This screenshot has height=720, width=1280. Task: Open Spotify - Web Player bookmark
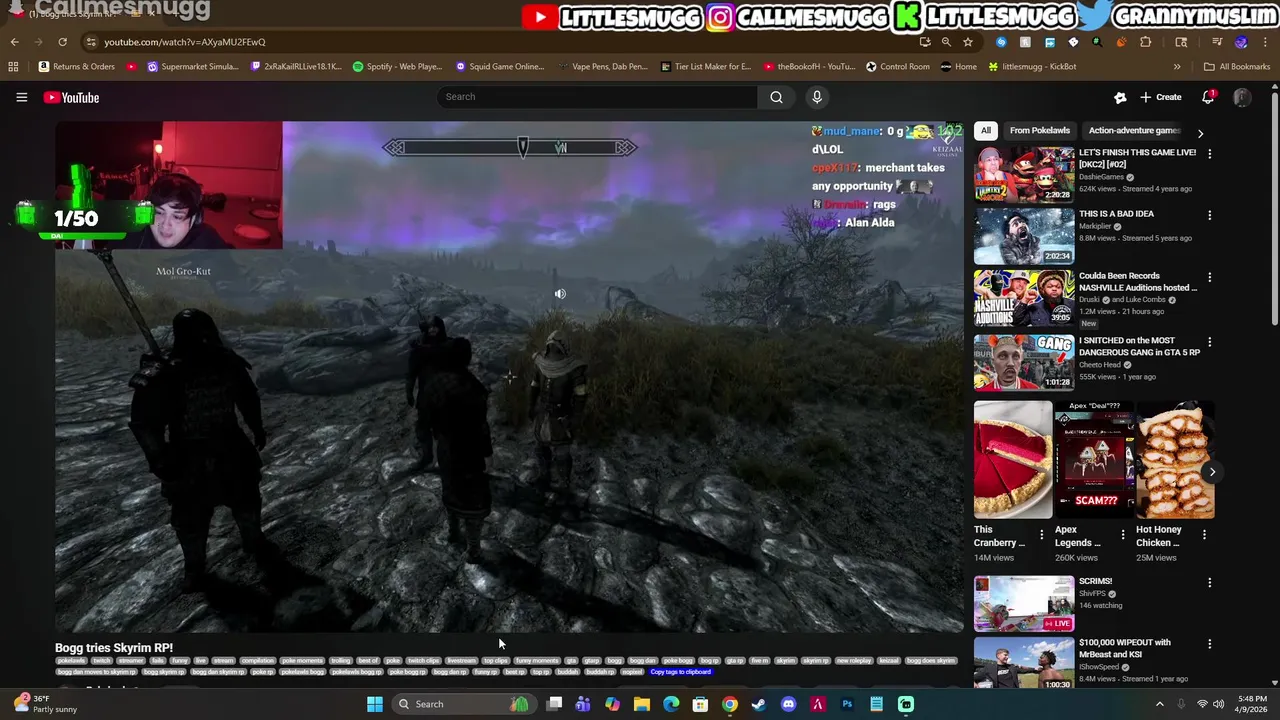coord(397,67)
